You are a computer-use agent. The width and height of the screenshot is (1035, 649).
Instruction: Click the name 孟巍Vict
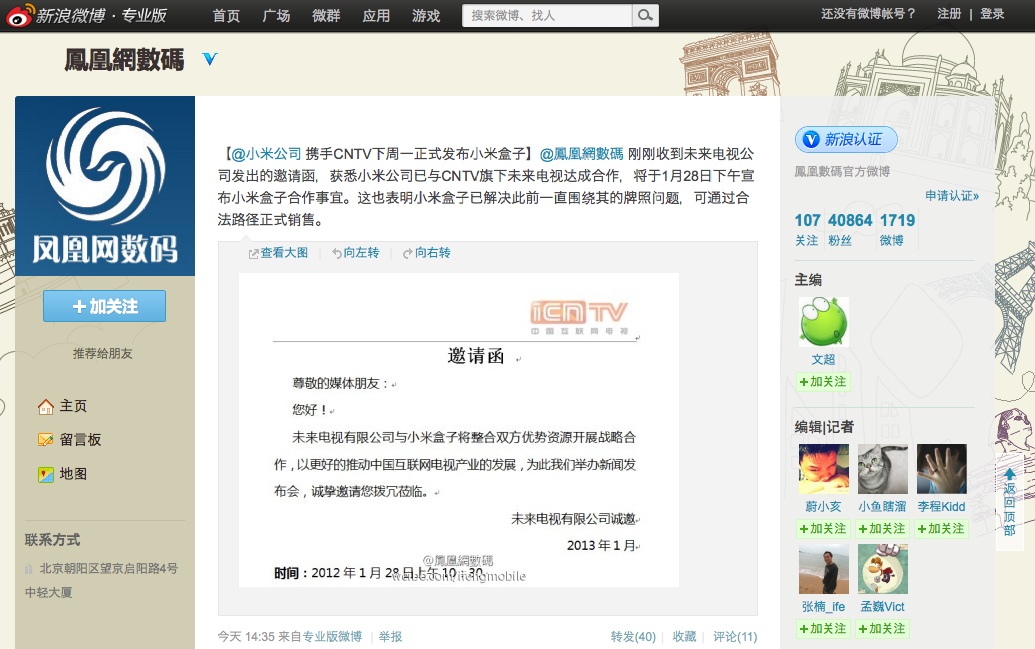click(x=883, y=607)
